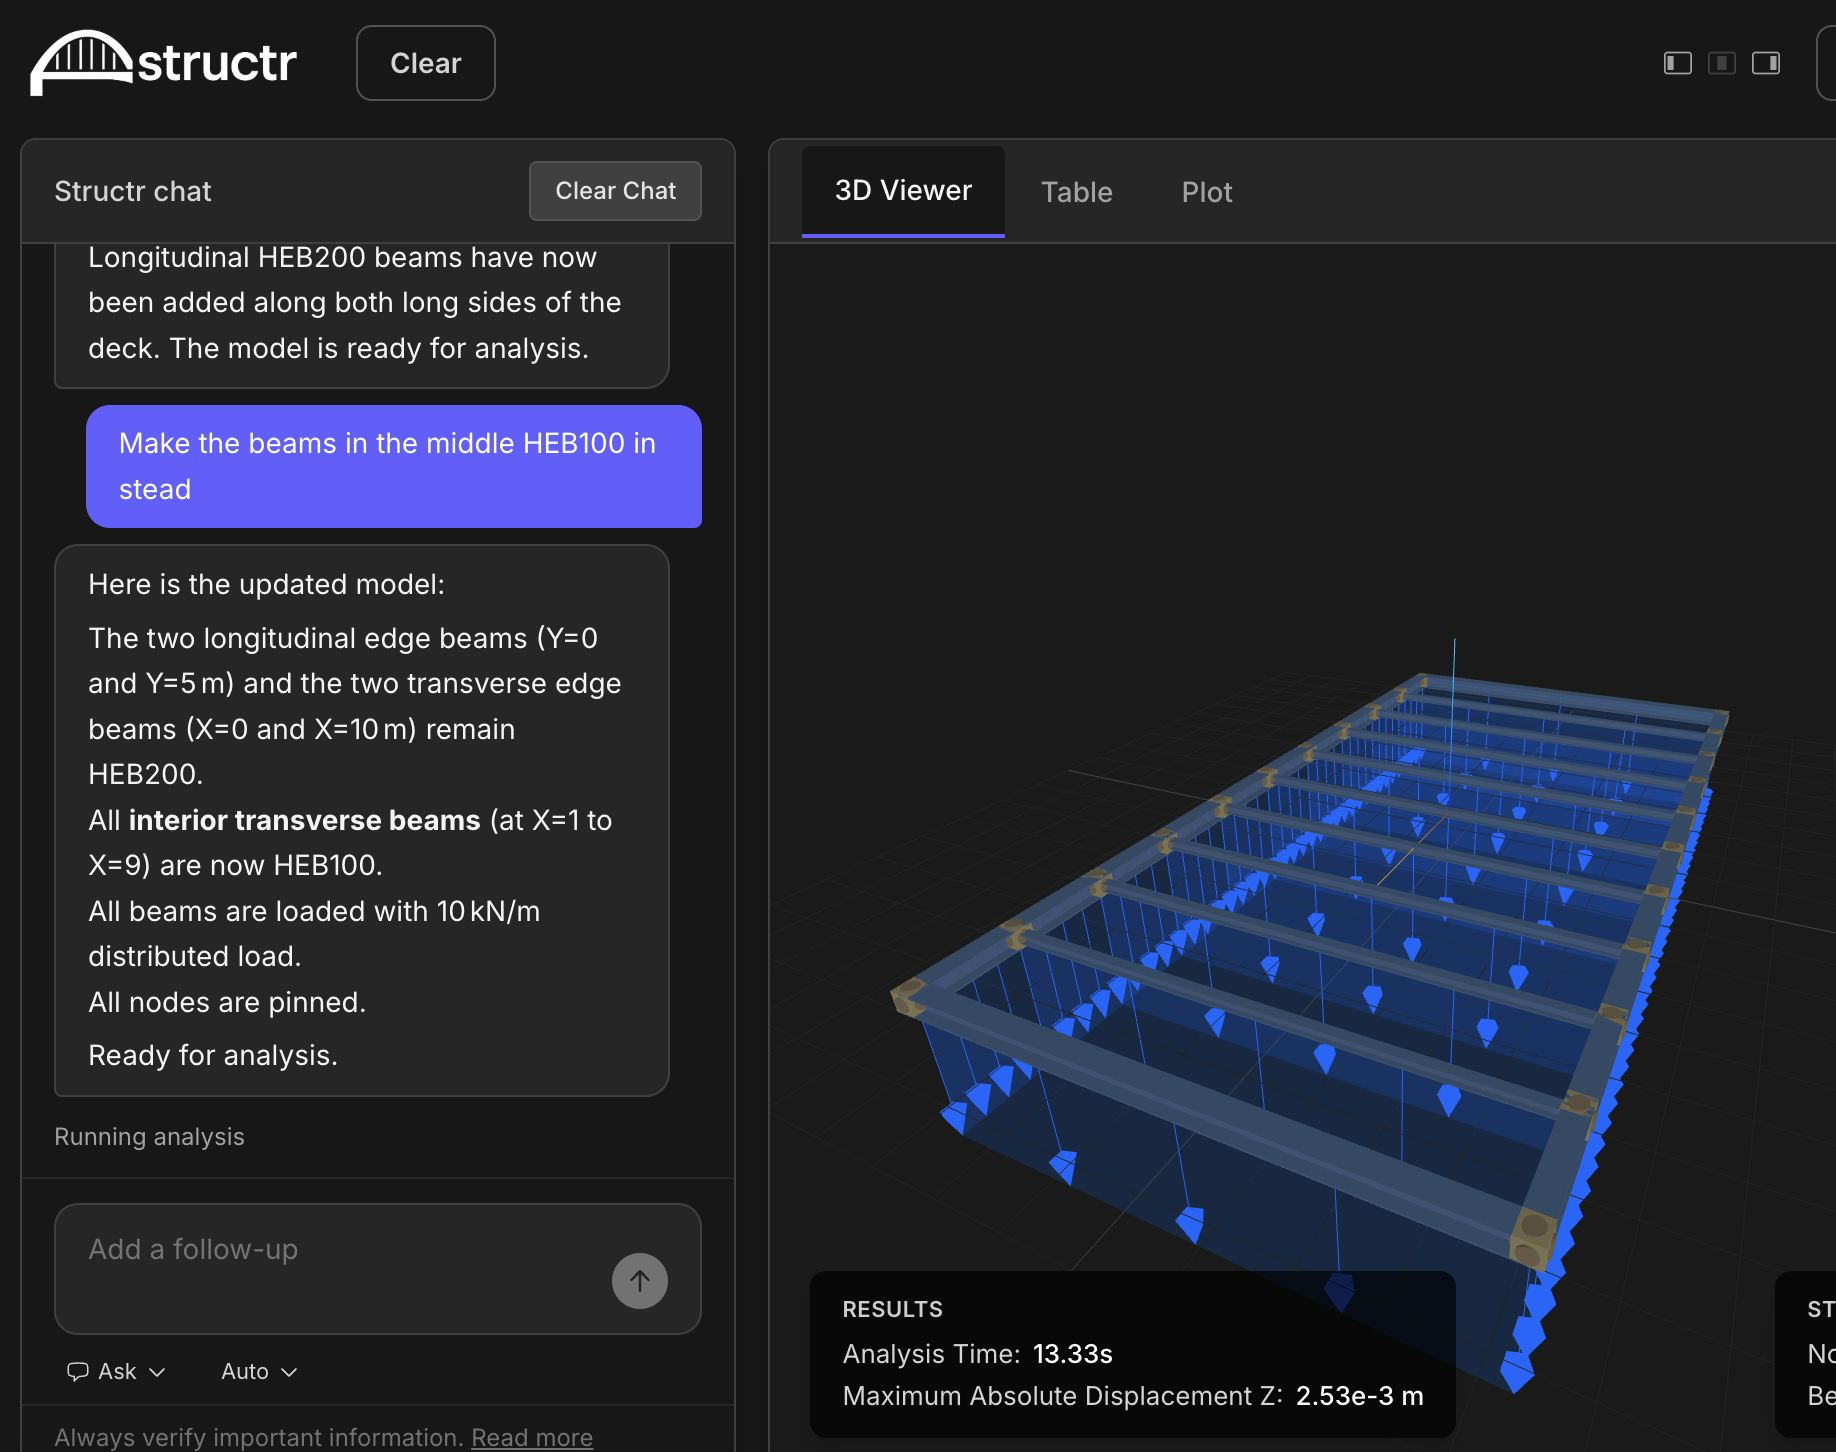This screenshot has width=1836, height=1452.
Task: Click the Clear button in header
Action: (425, 63)
